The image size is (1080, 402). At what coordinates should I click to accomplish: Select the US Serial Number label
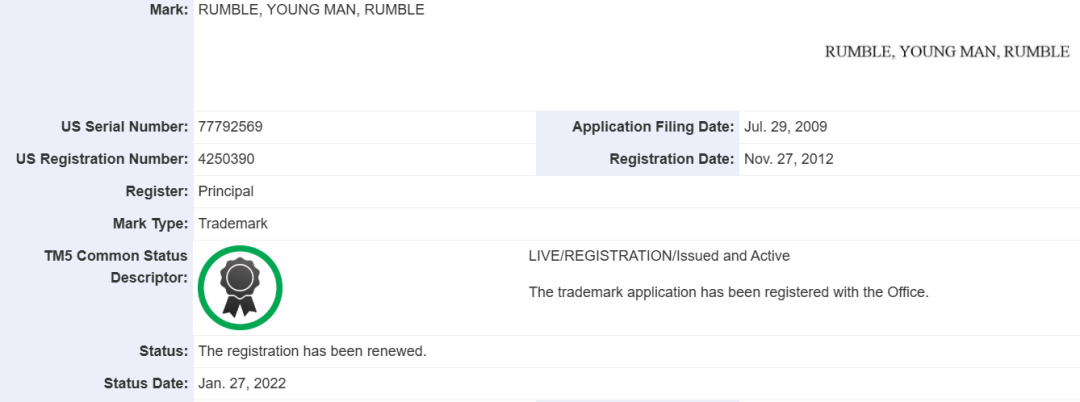124,127
